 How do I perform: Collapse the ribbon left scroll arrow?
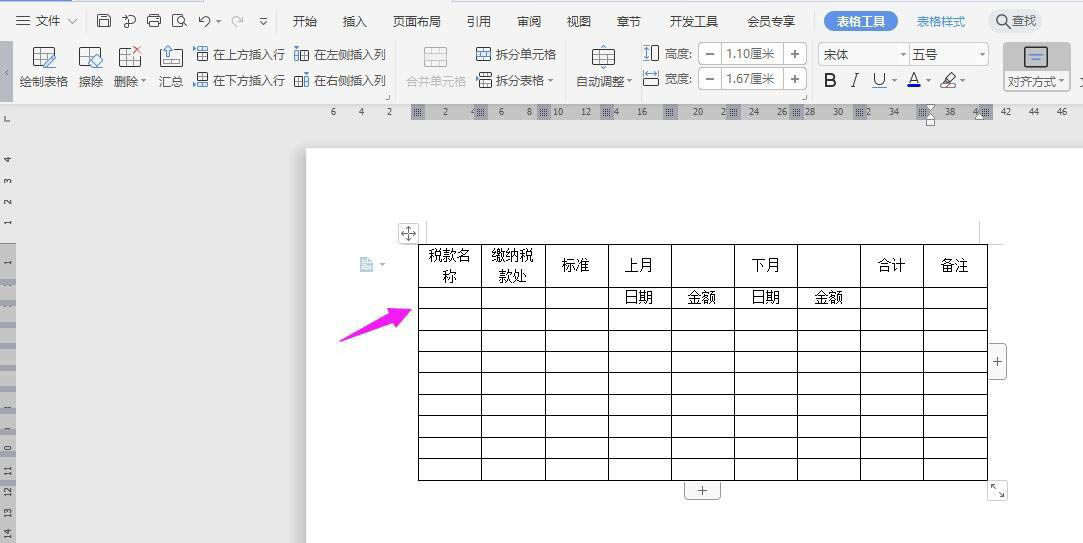[x=6, y=71]
